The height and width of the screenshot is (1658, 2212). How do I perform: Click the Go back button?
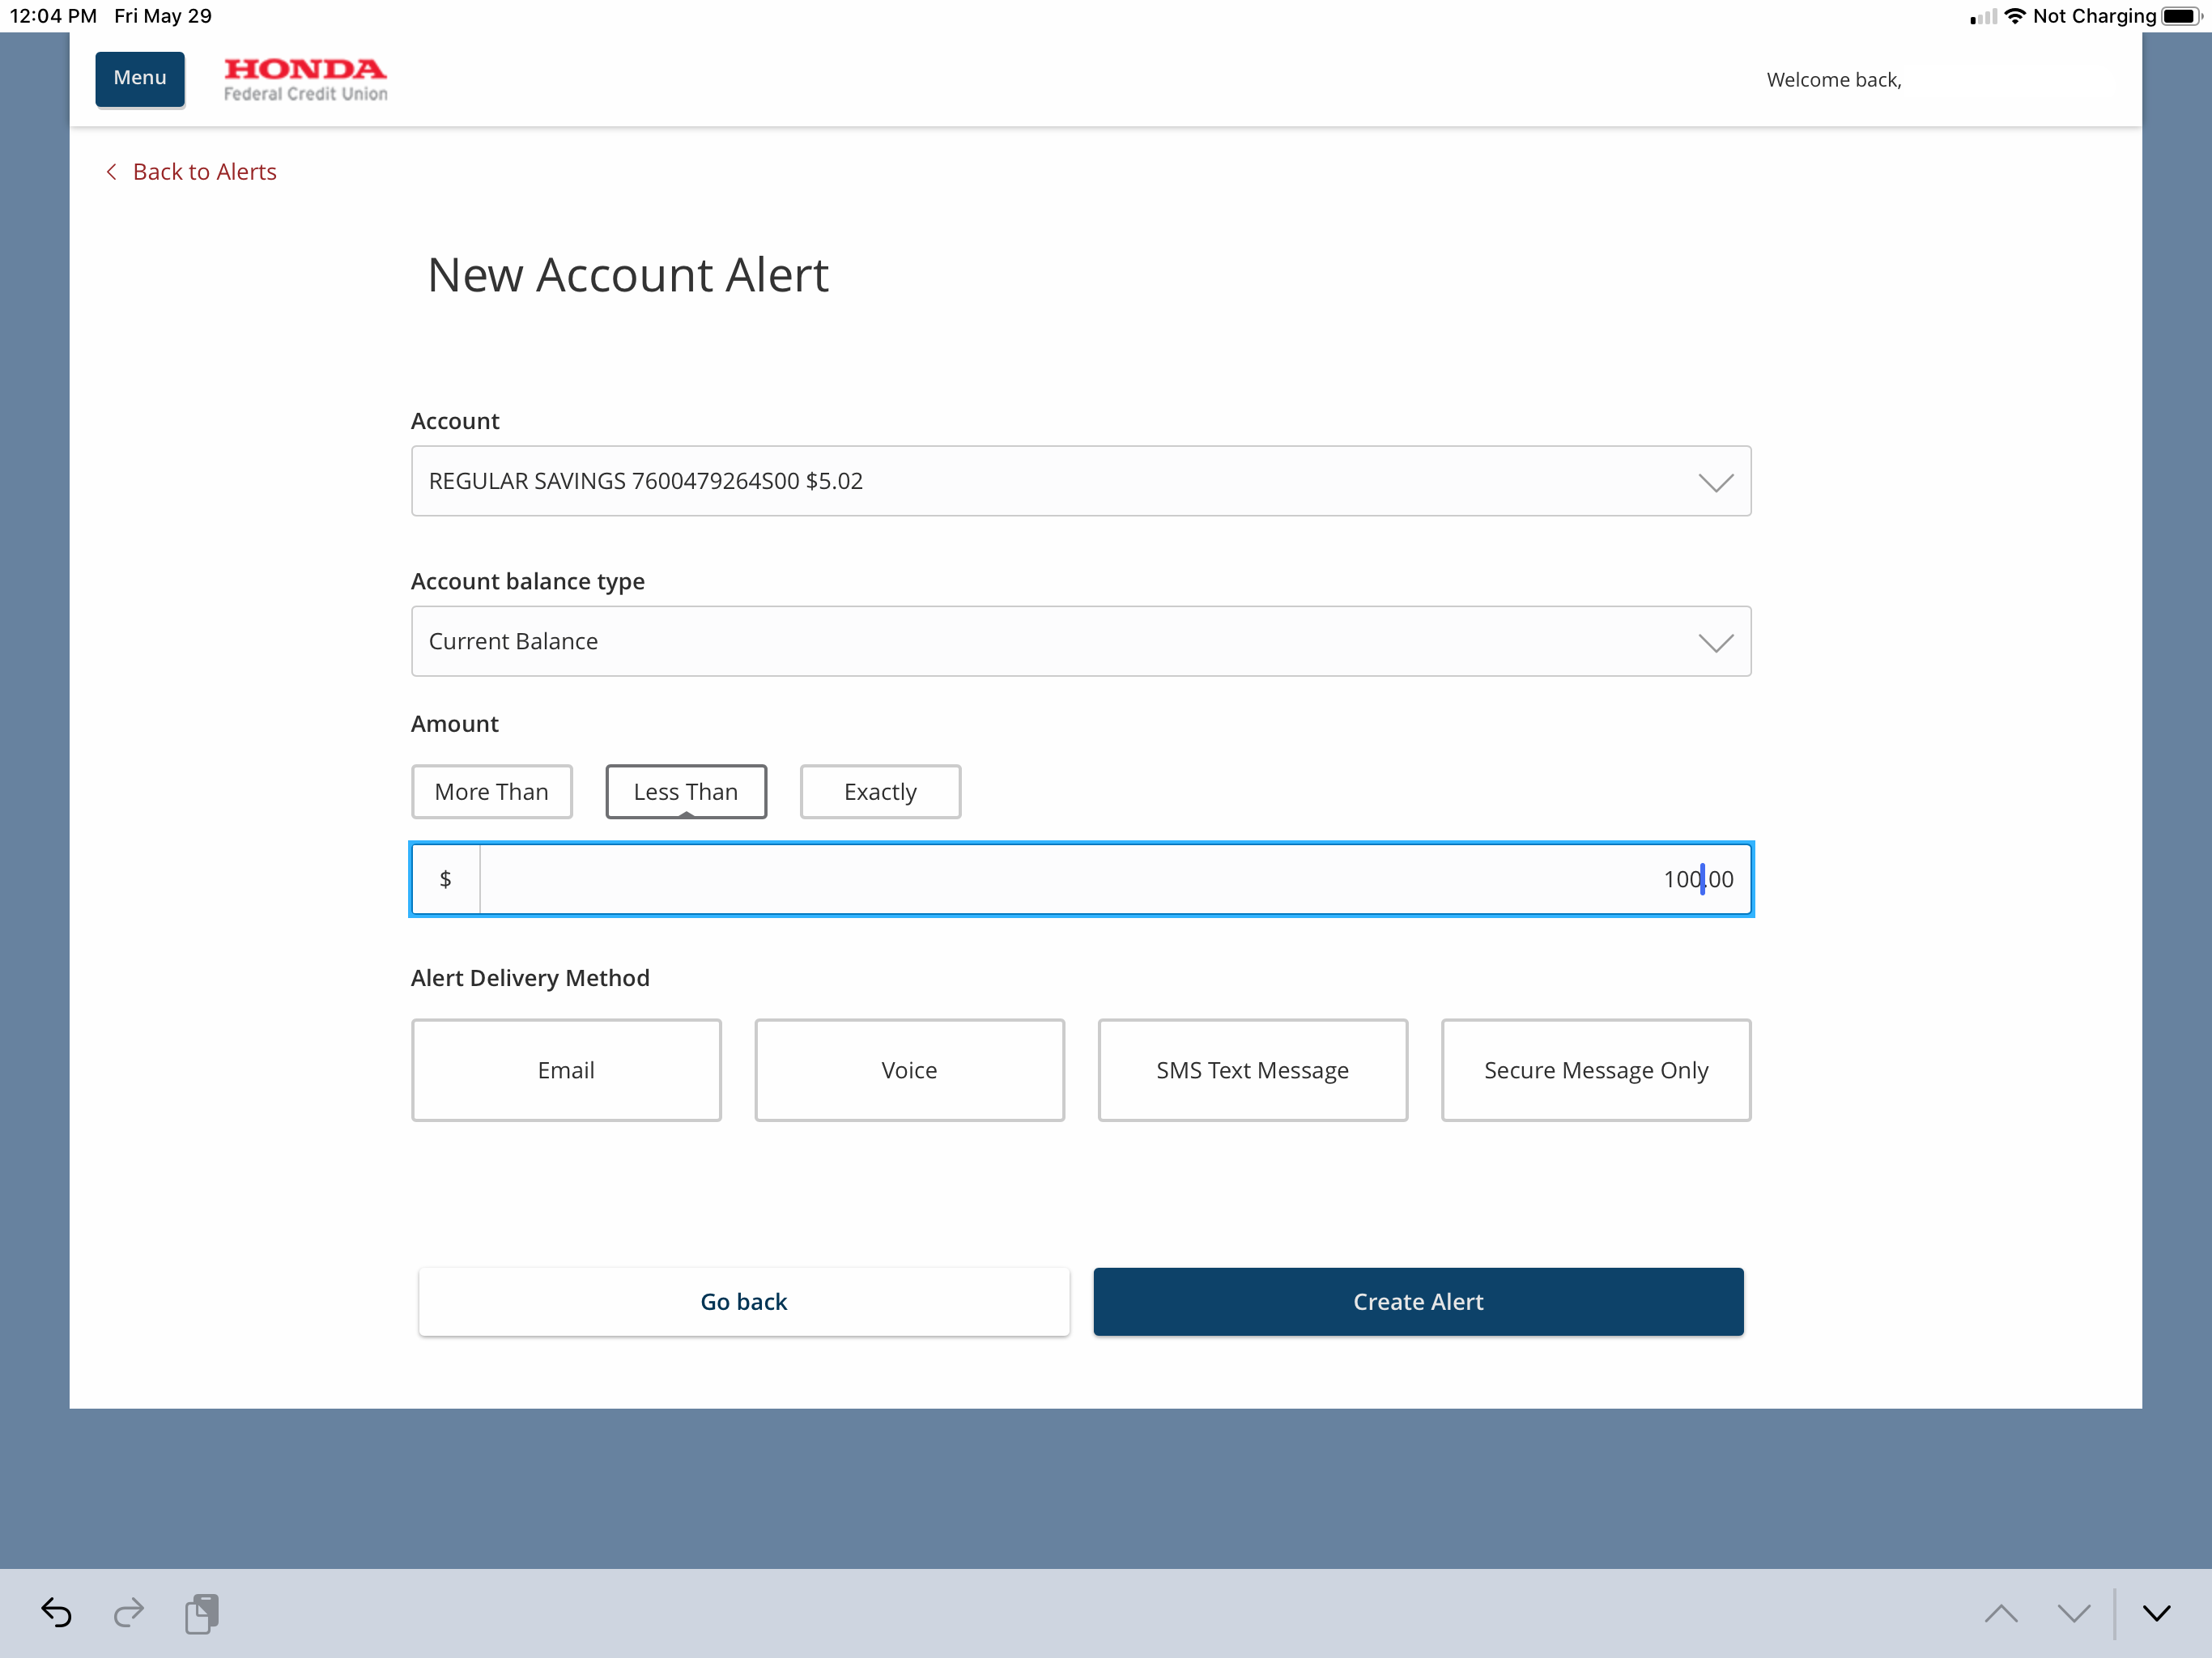[x=744, y=1301]
